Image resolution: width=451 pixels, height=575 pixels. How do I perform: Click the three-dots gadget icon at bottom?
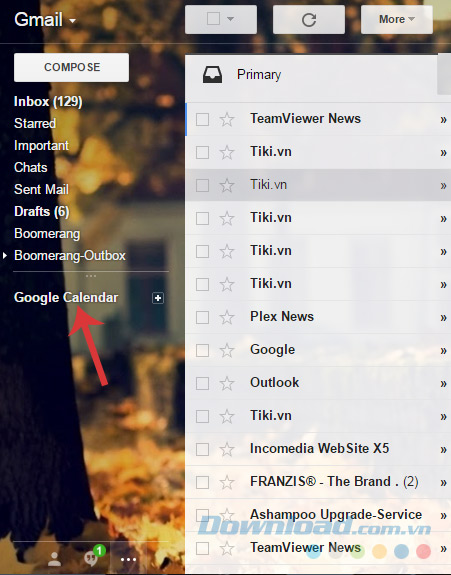click(128, 560)
